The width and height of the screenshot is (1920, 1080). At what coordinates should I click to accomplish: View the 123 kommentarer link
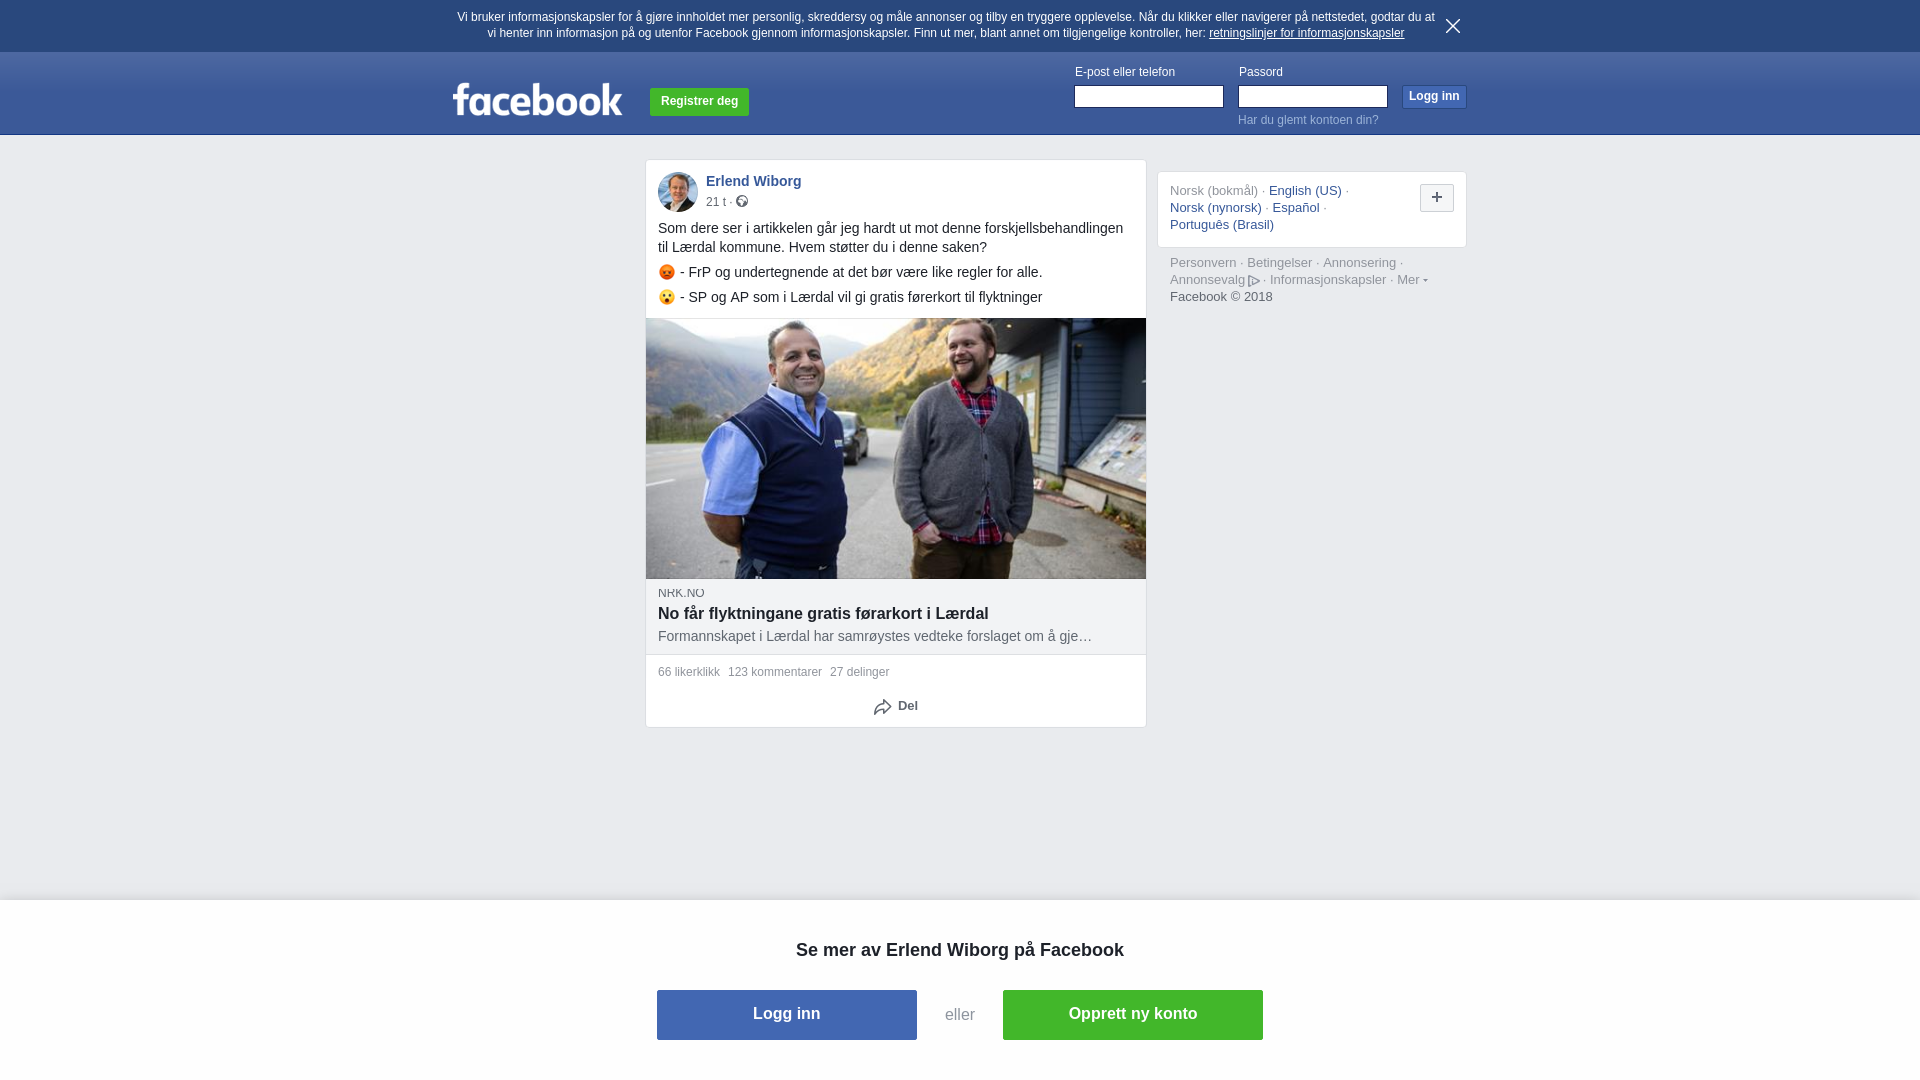point(775,672)
